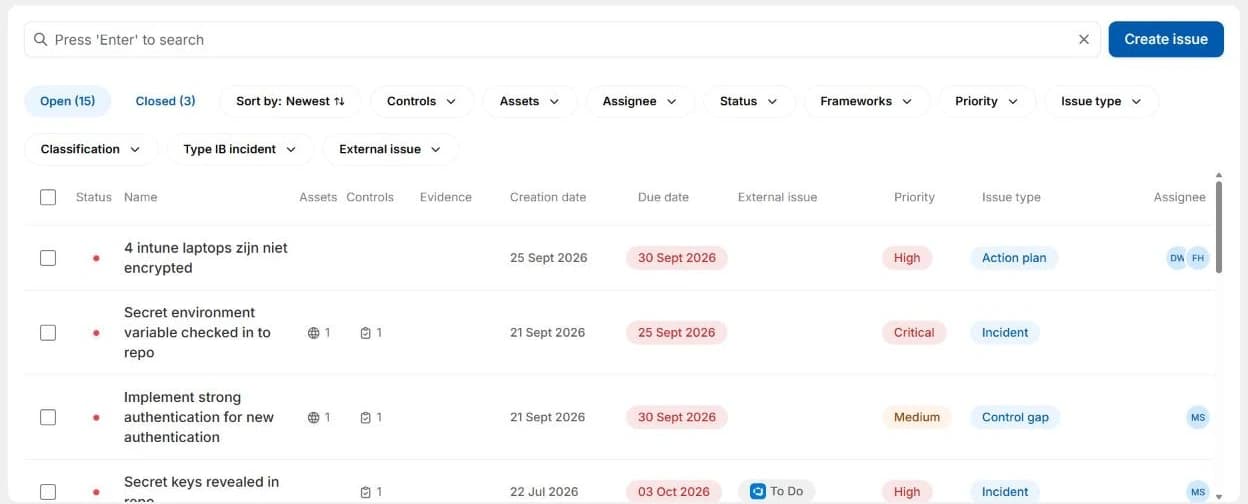Click the controls clipboard icon in Secret keys revealed row

[x=366, y=492]
